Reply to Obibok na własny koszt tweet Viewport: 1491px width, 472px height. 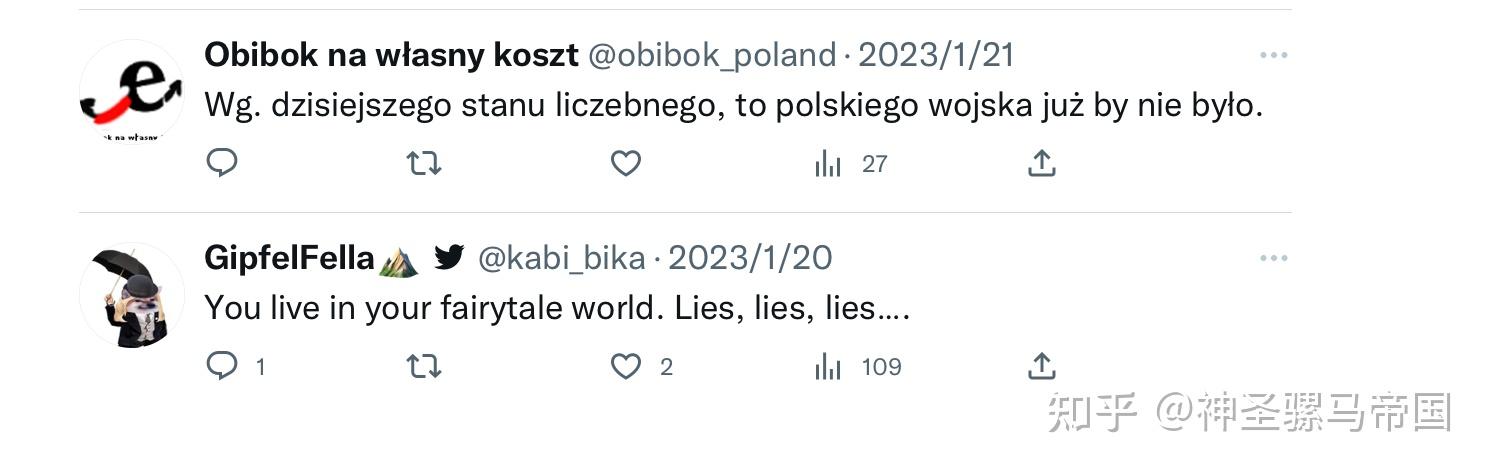click(221, 163)
